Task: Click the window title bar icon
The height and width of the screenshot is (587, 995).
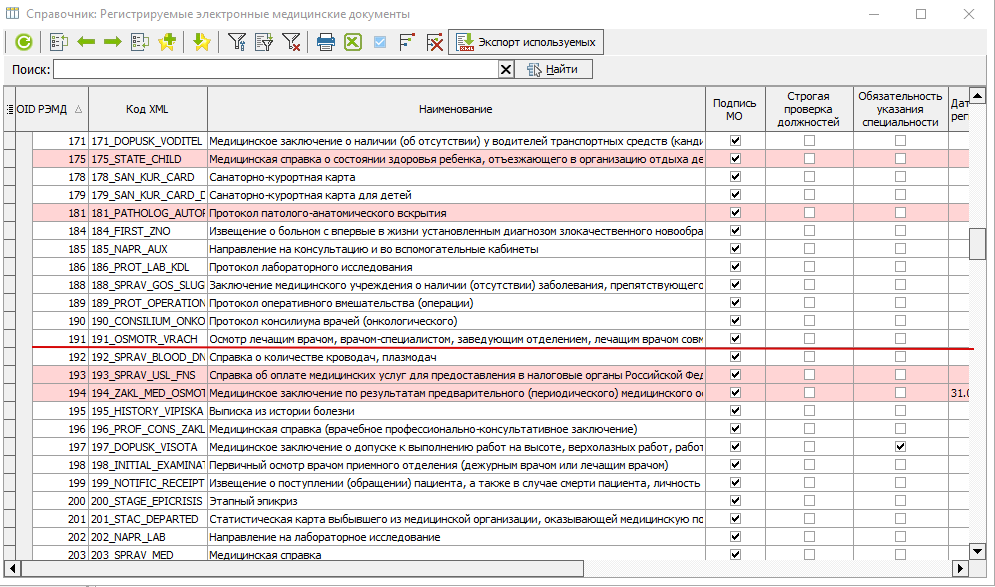Action: point(13,13)
